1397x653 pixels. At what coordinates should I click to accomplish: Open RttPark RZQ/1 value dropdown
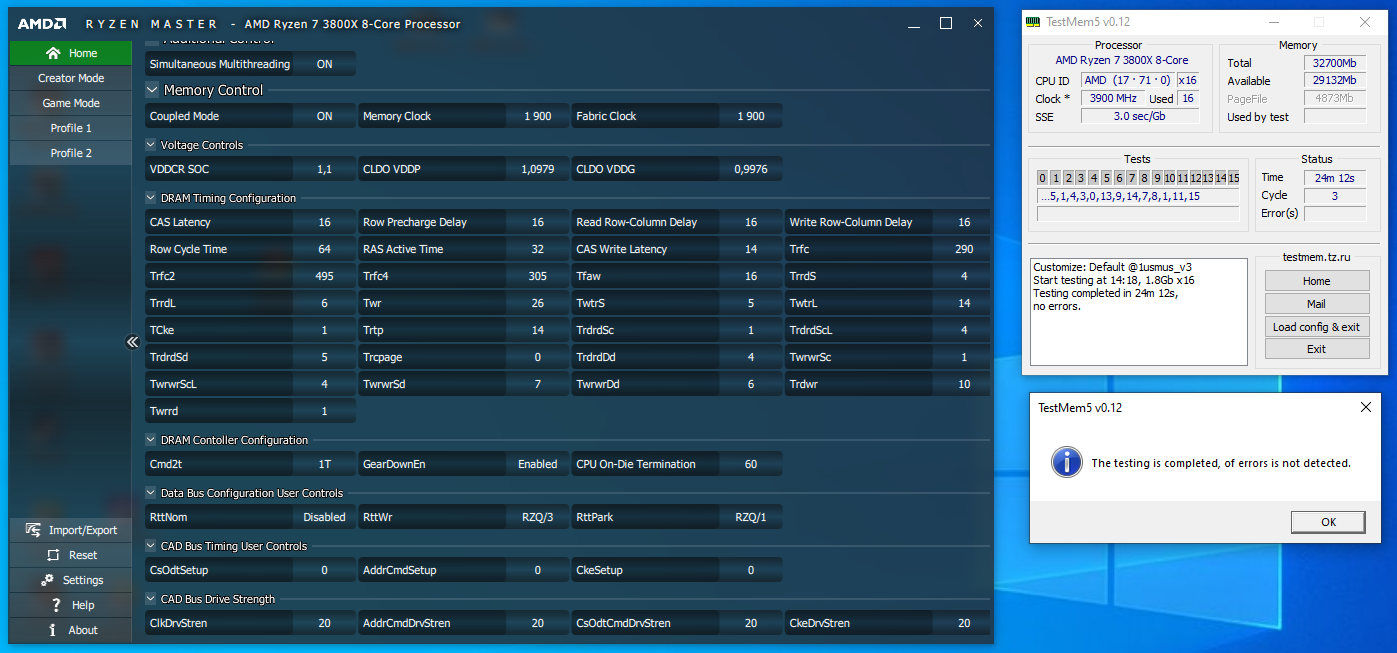751,517
